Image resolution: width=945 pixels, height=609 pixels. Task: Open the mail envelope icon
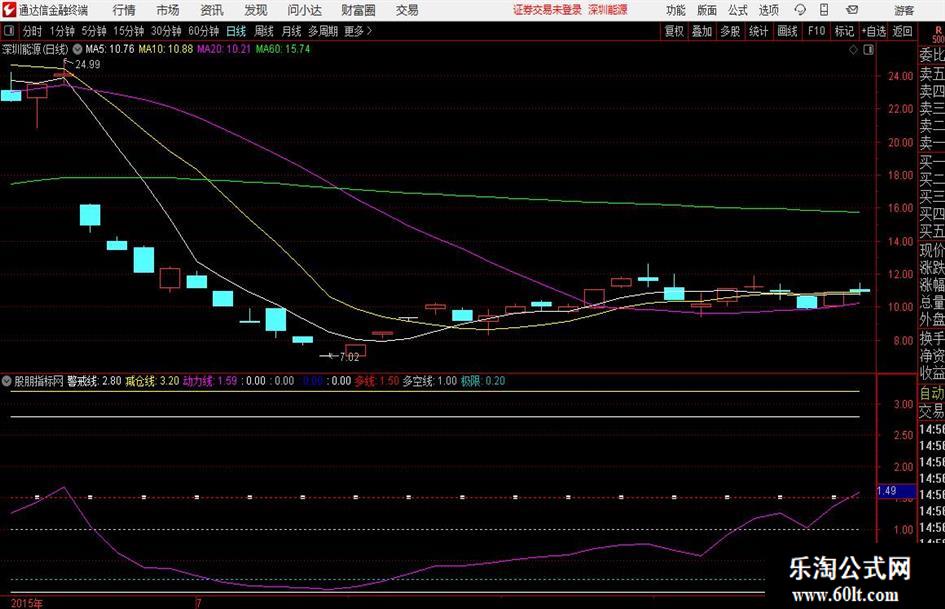[x=852, y=10]
